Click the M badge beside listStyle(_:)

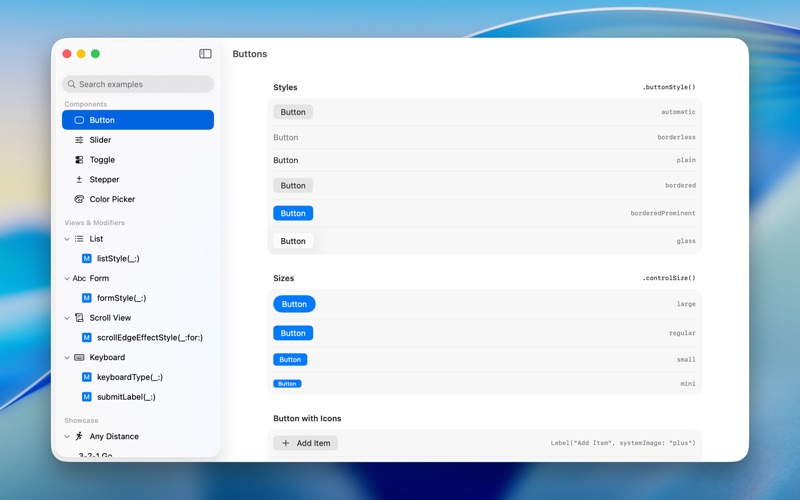87,259
